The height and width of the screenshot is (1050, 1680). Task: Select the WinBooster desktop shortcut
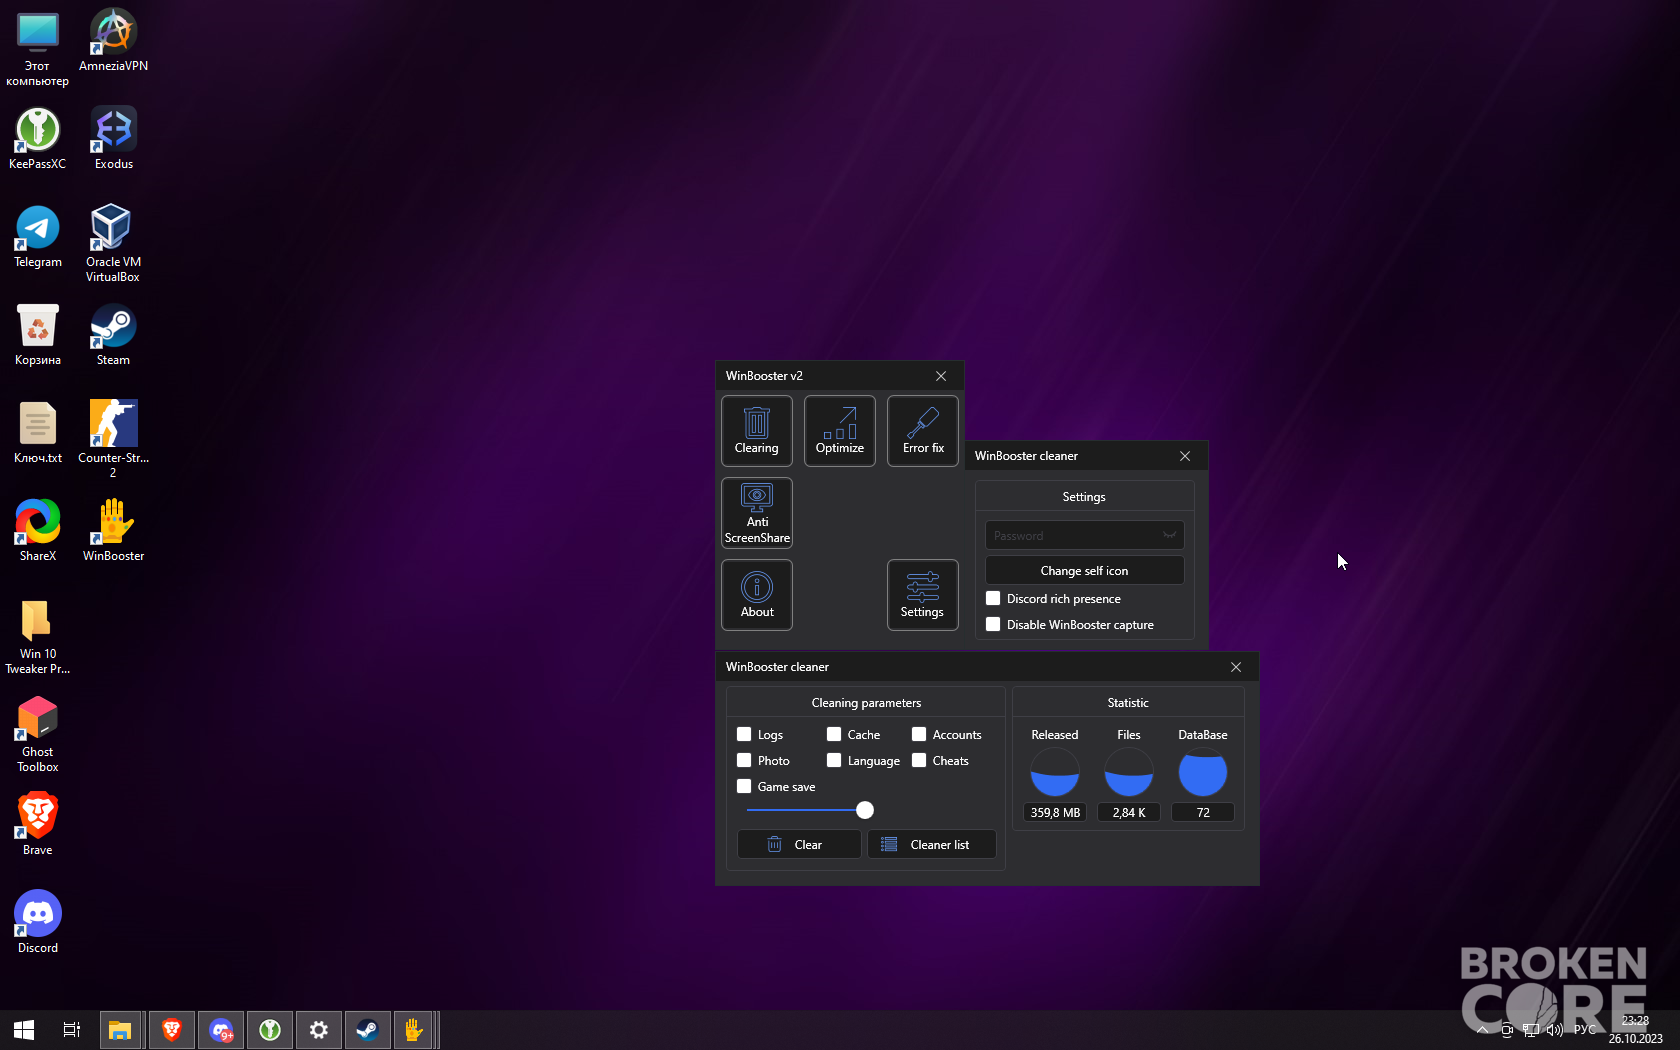pos(113,530)
